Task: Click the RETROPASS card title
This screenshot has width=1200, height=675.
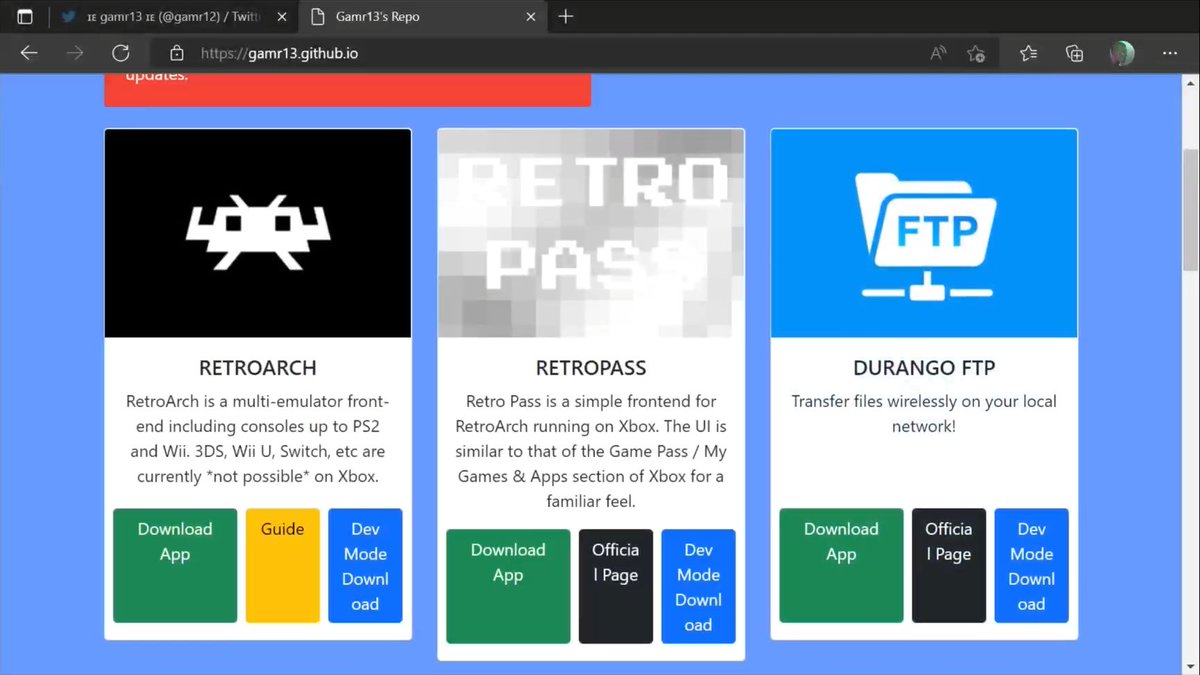Action: click(x=591, y=368)
